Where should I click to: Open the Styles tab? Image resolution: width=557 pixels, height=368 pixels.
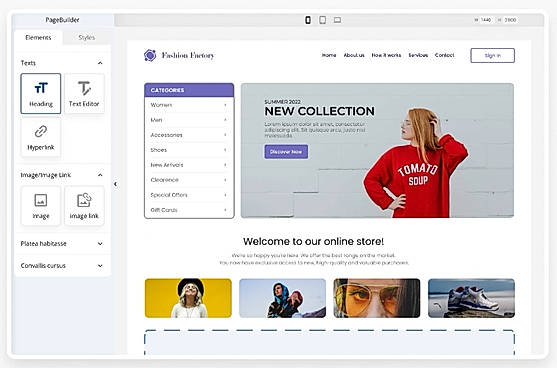[x=86, y=38]
